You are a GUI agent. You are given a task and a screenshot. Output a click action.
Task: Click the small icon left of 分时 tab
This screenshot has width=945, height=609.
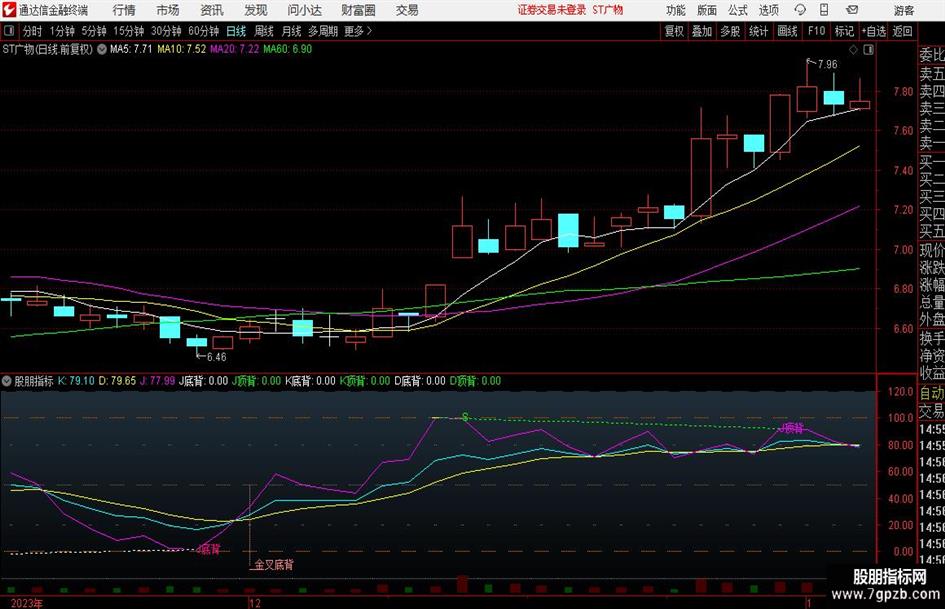(x=9, y=31)
